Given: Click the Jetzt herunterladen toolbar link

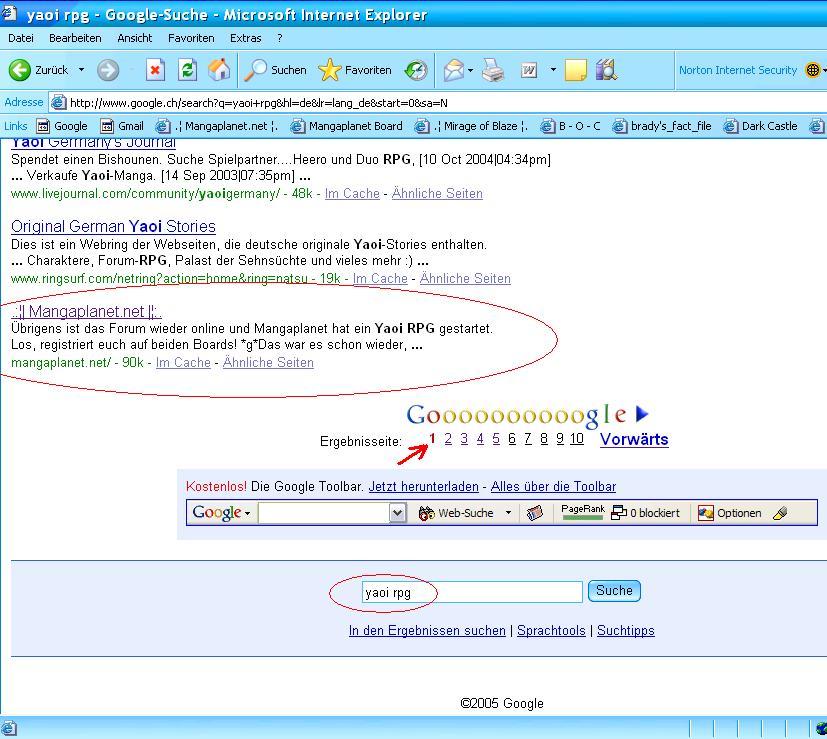Looking at the screenshot, I should tap(424, 486).
